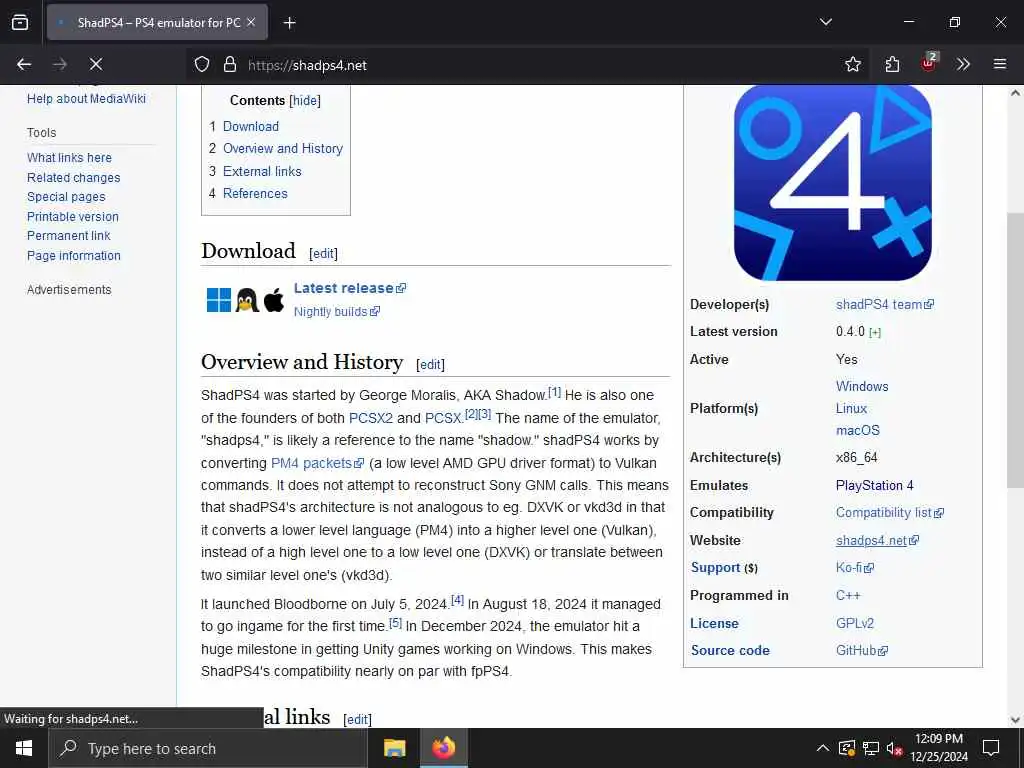Open PM4 packets external link
The image size is (1024, 768).
point(317,463)
